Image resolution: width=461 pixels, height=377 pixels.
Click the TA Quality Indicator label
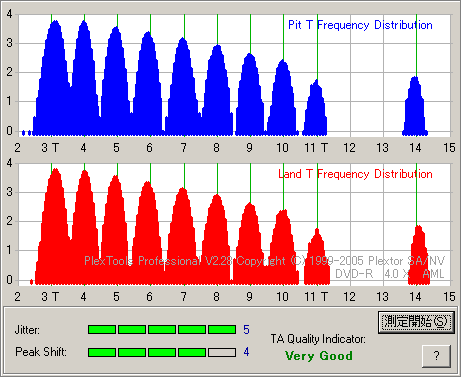pos(318,339)
